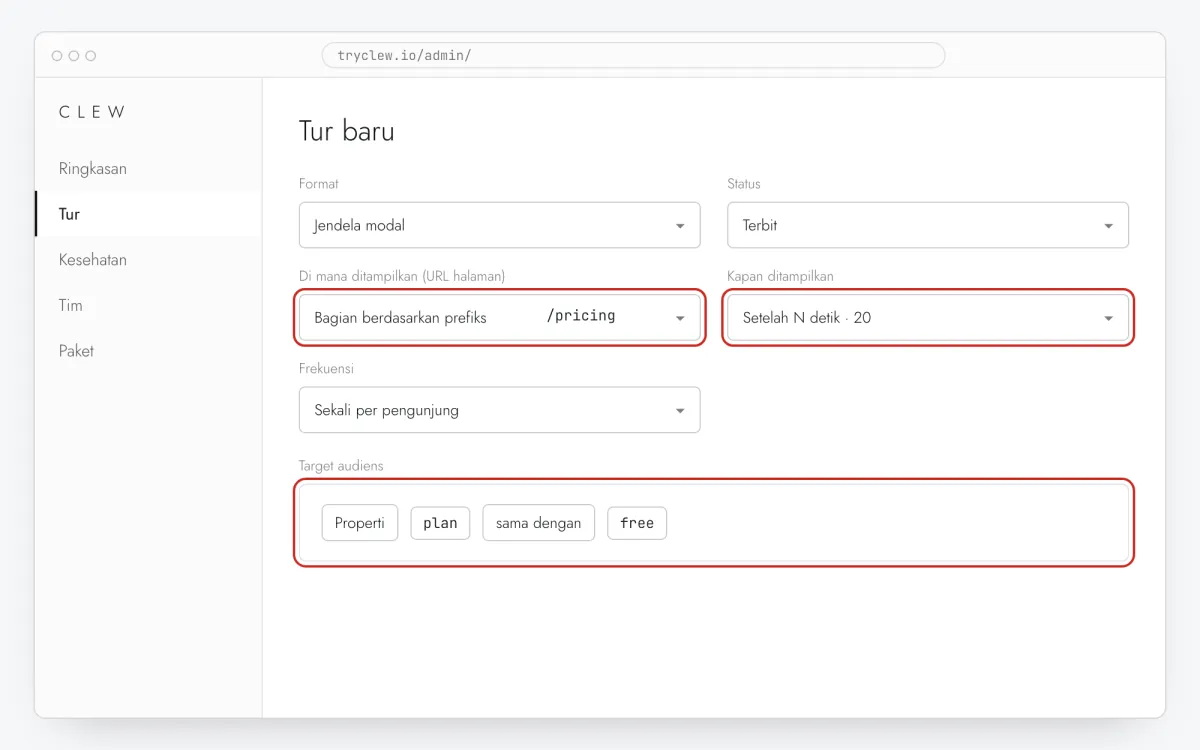Click the browser address bar tryclew.io/admin/
This screenshot has width=1200, height=750.
tap(633, 55)
